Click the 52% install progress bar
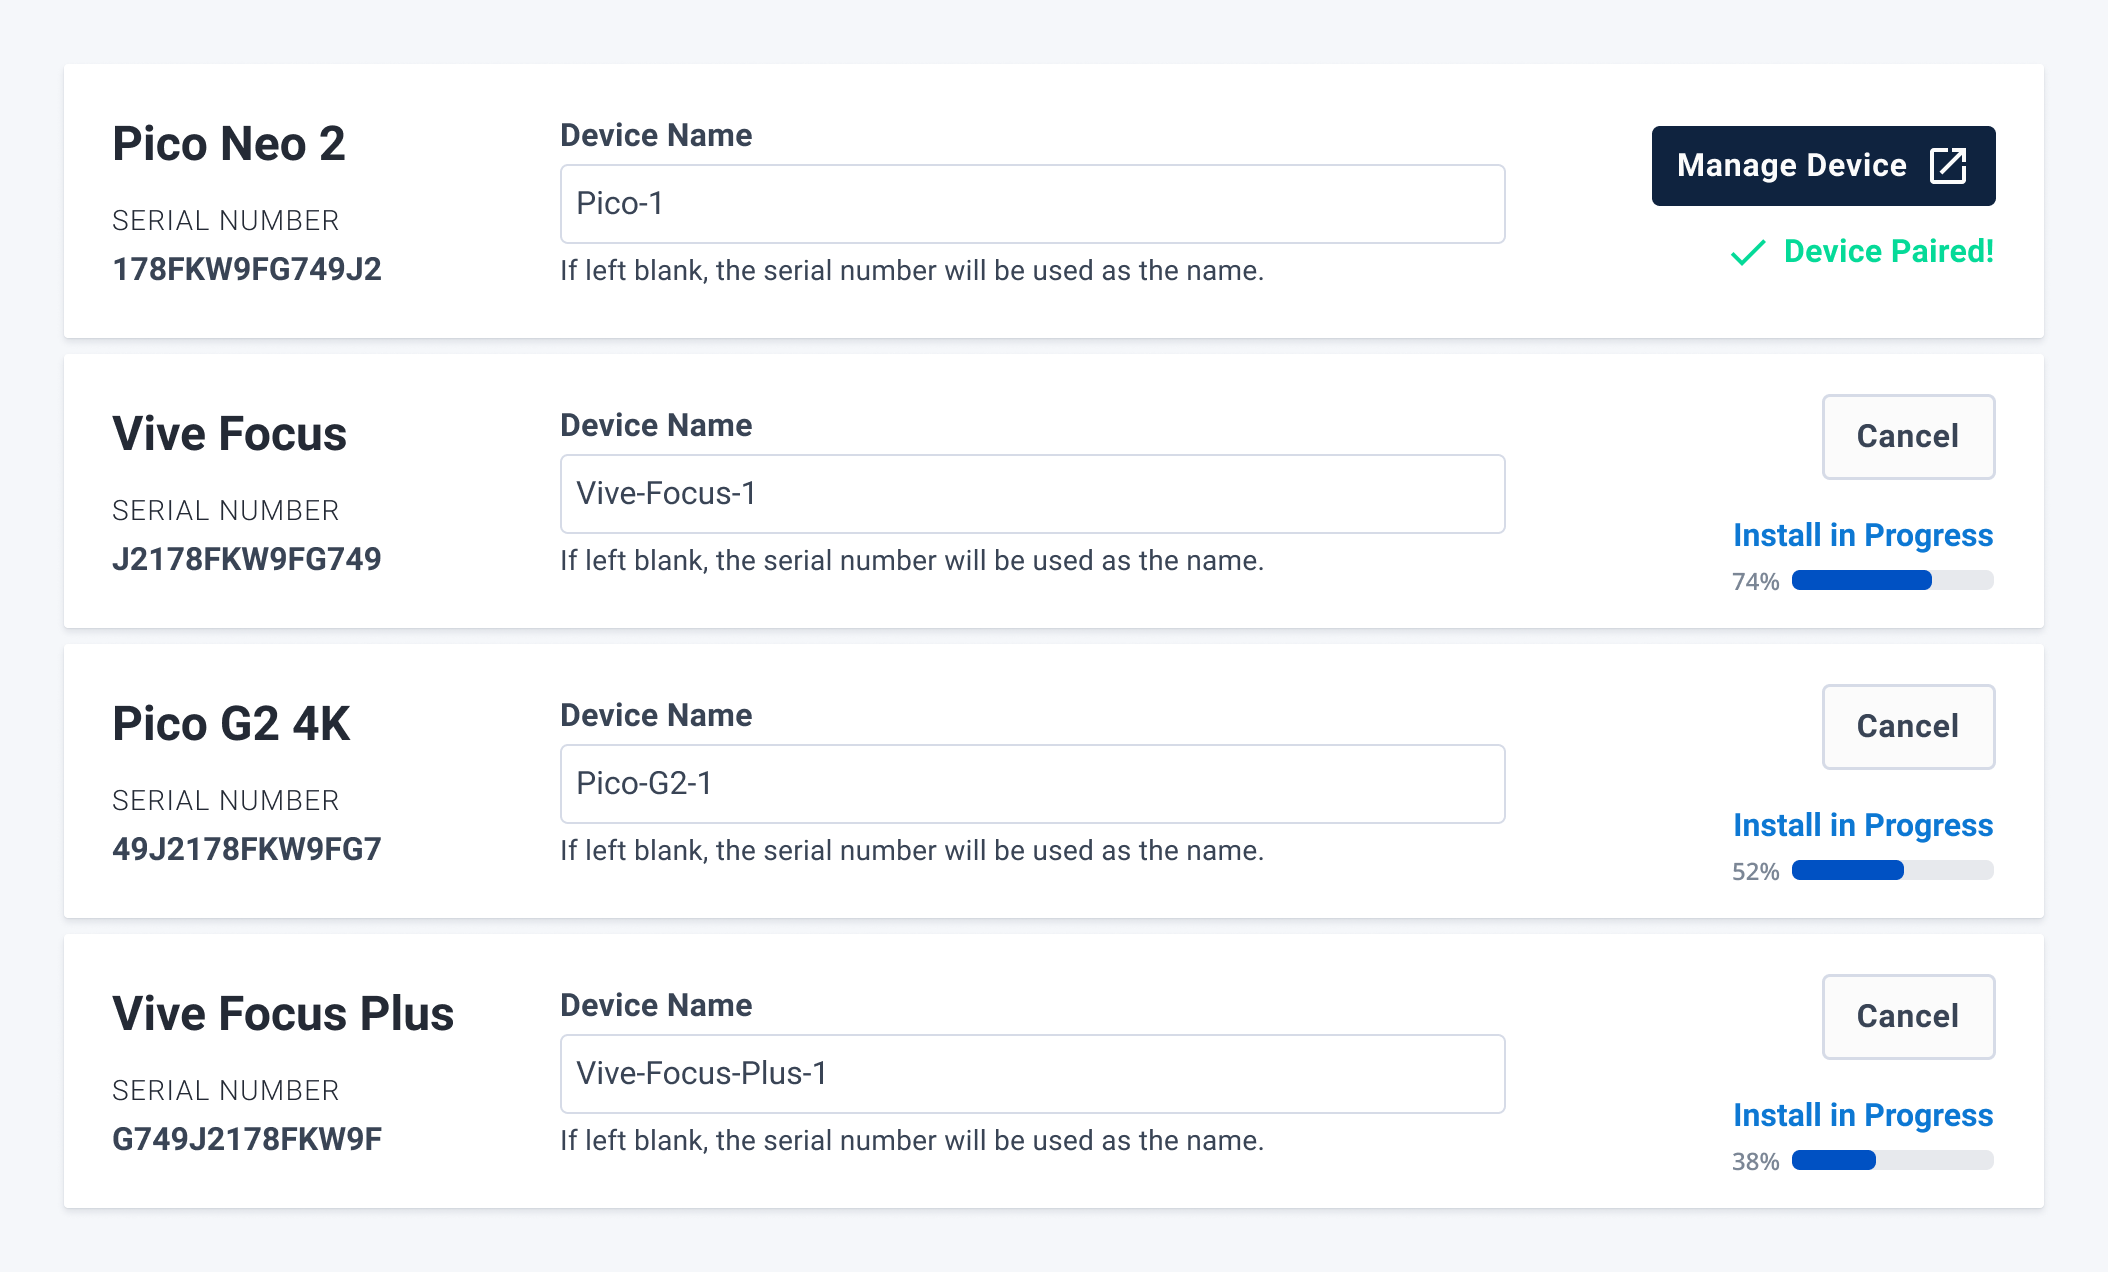2108x1272 pixels. (x=1892, y=871)
